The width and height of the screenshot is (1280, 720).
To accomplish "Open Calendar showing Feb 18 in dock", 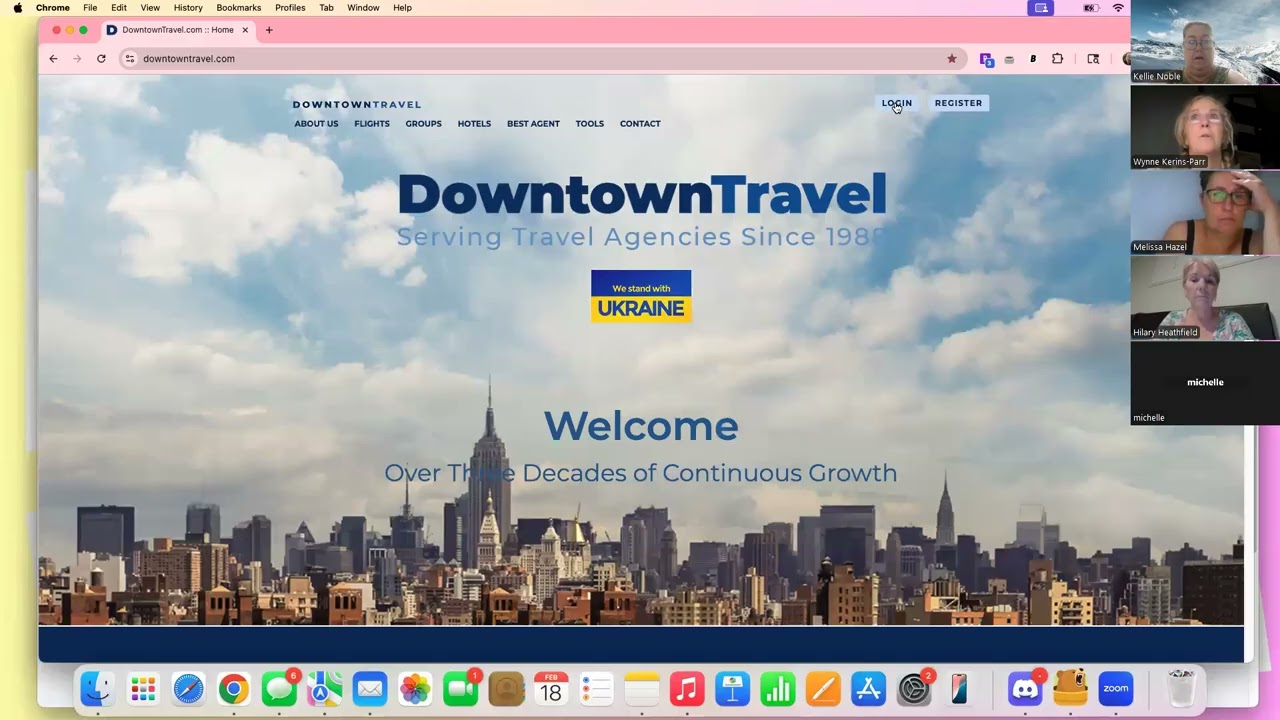I will tap(551, 689).
